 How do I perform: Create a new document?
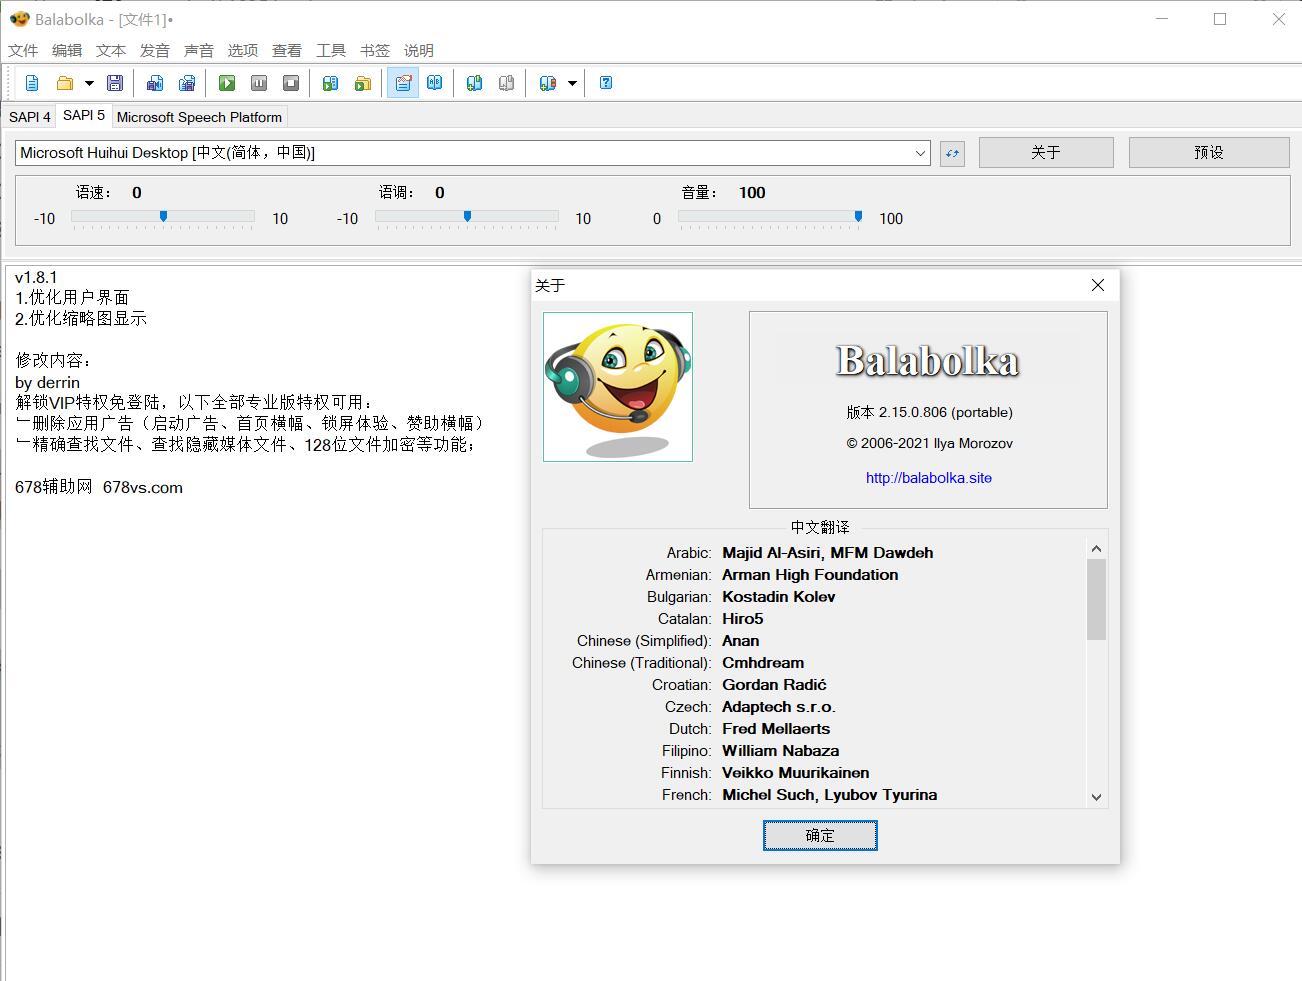31,83
